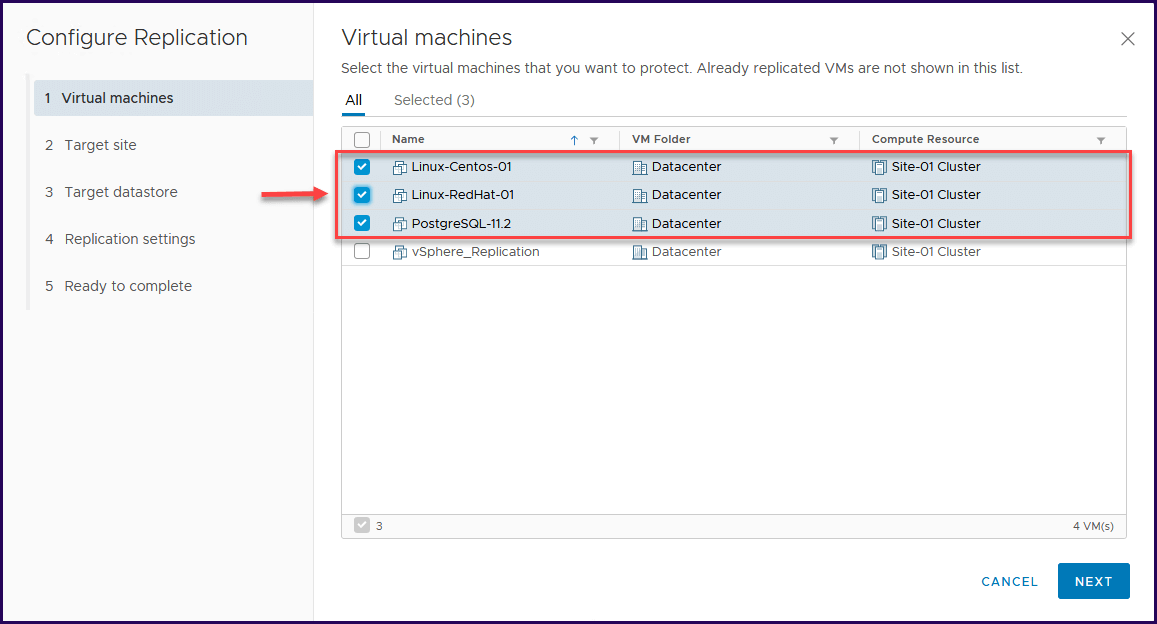Click Datacenter text in vSphere_Replication row
This screenshot has height=624, width=1157.
click(686, 252)
